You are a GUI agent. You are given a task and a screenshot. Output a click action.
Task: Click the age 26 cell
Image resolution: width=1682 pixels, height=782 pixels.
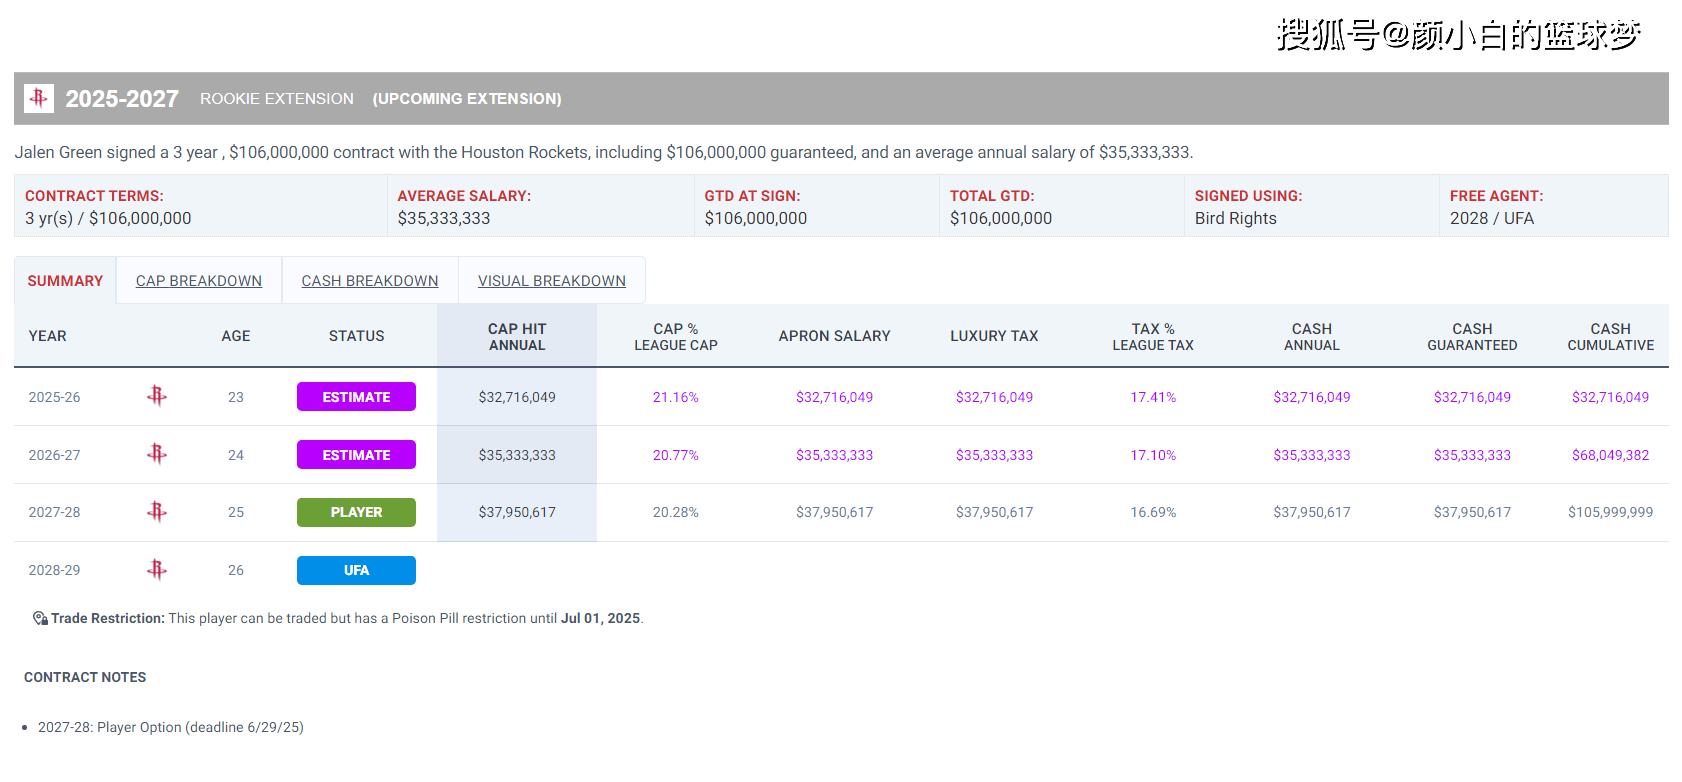(236, 570)
